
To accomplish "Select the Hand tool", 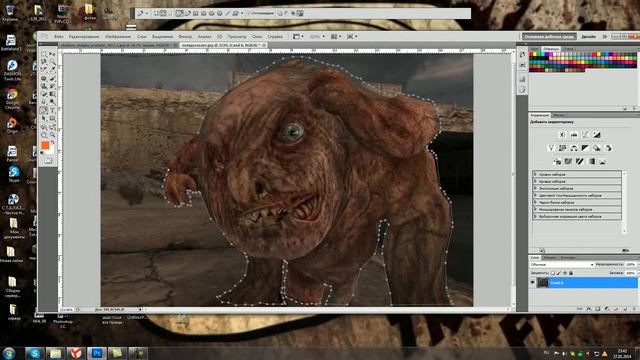I will click(x=44, y=134).
